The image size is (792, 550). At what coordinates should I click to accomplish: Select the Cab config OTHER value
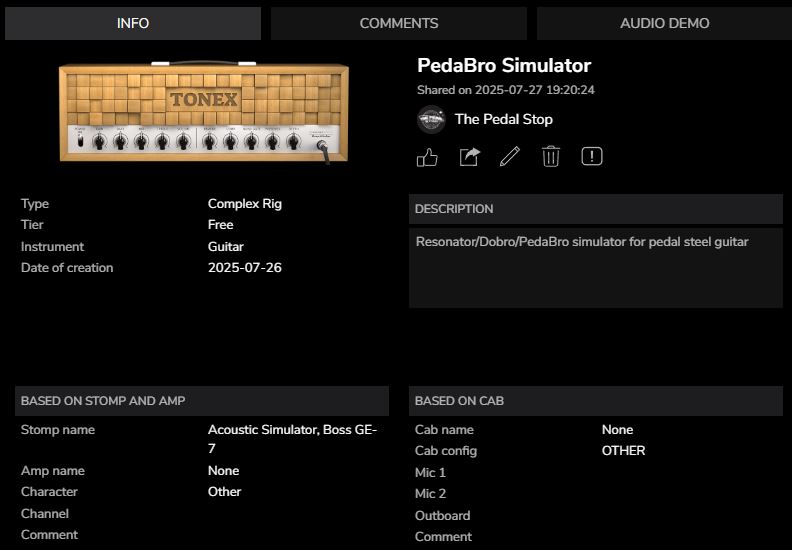[623, 451]
